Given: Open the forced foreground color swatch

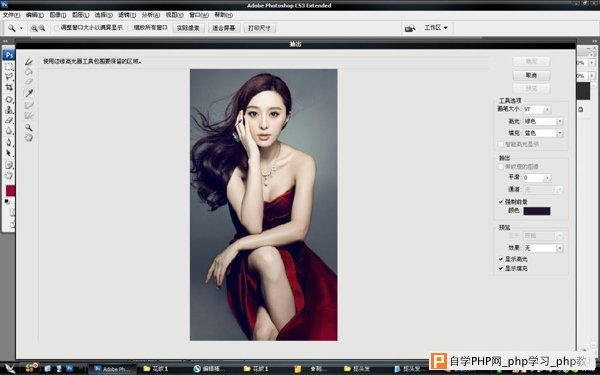Looking at the screenshot, I should 537,211.
